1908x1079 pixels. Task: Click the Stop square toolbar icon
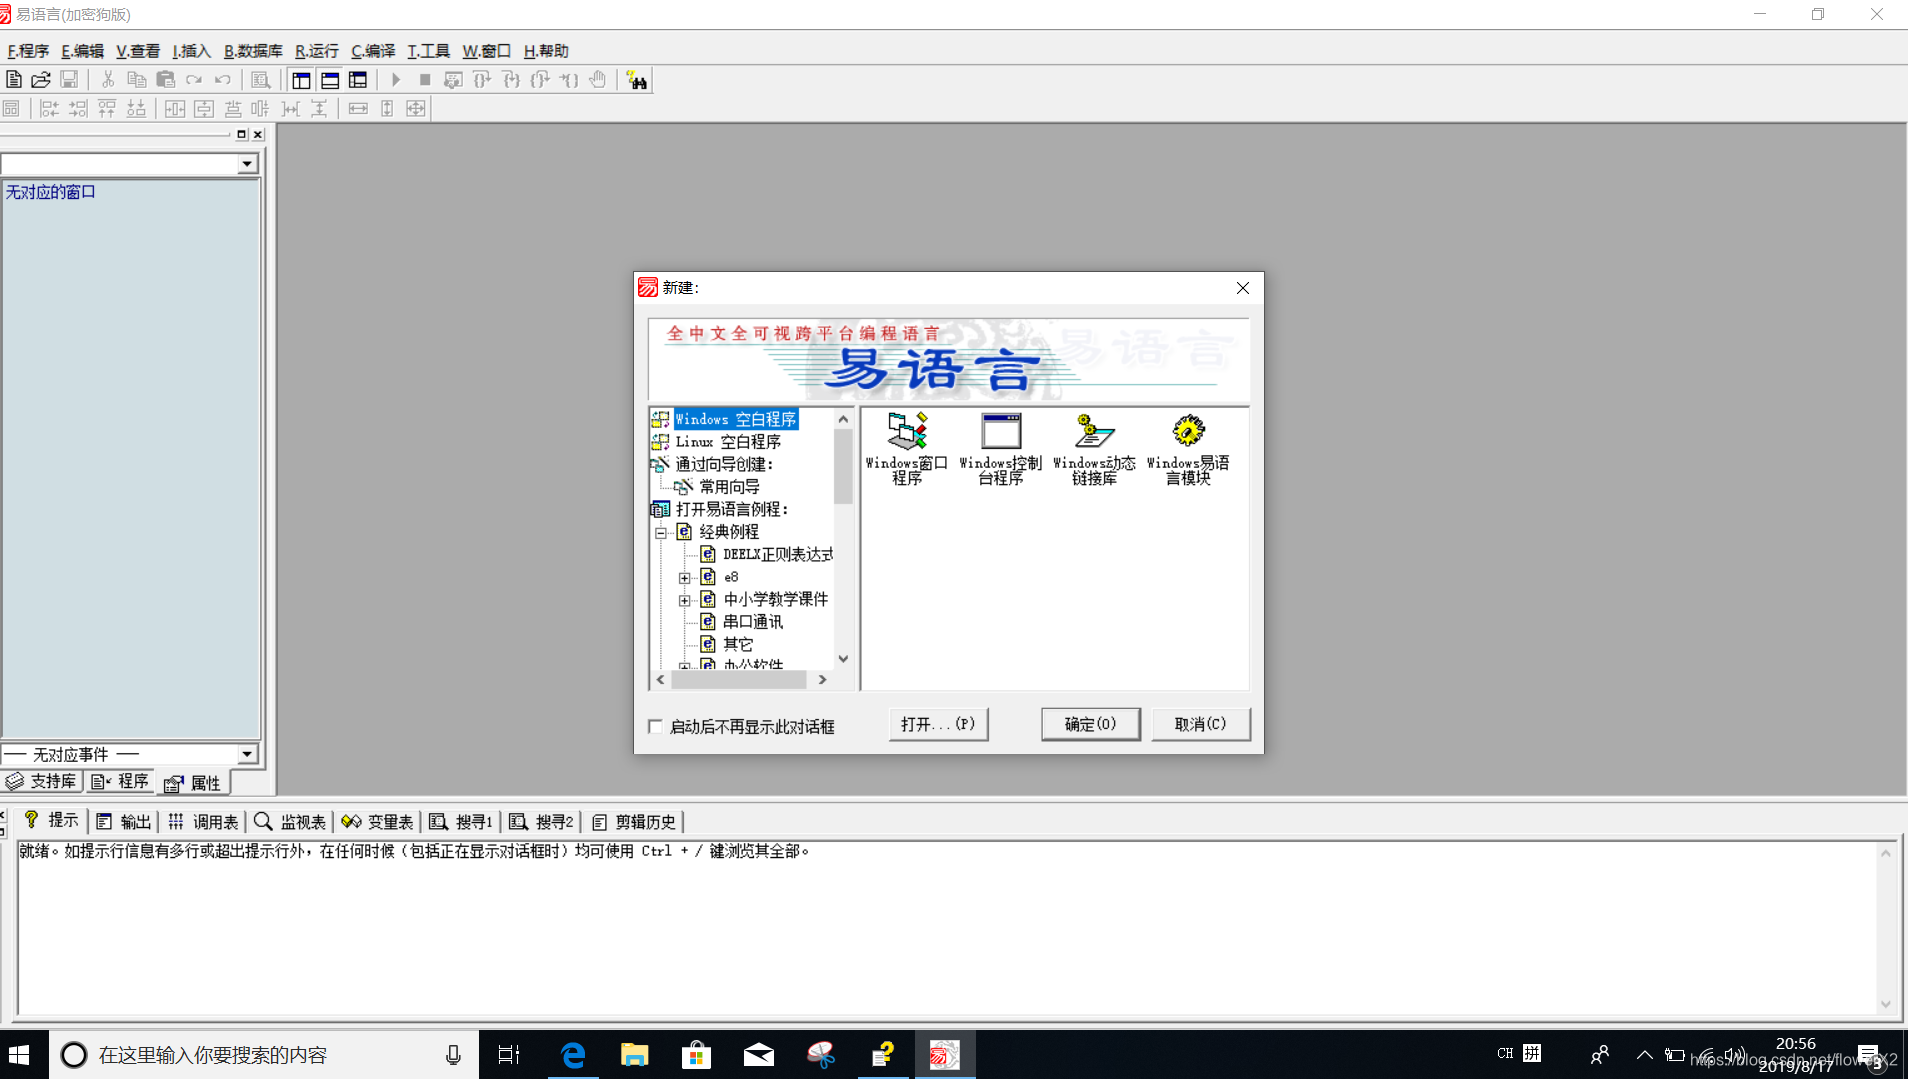tap(425, 80)
